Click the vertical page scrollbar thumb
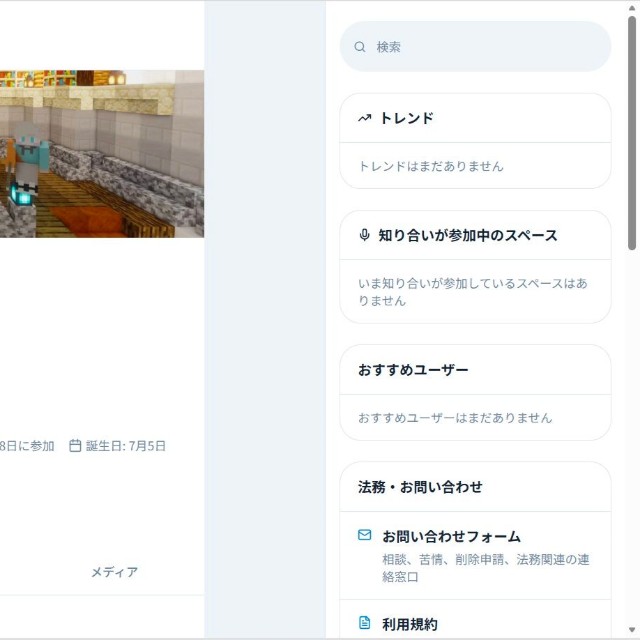 (x=632, y=130)
